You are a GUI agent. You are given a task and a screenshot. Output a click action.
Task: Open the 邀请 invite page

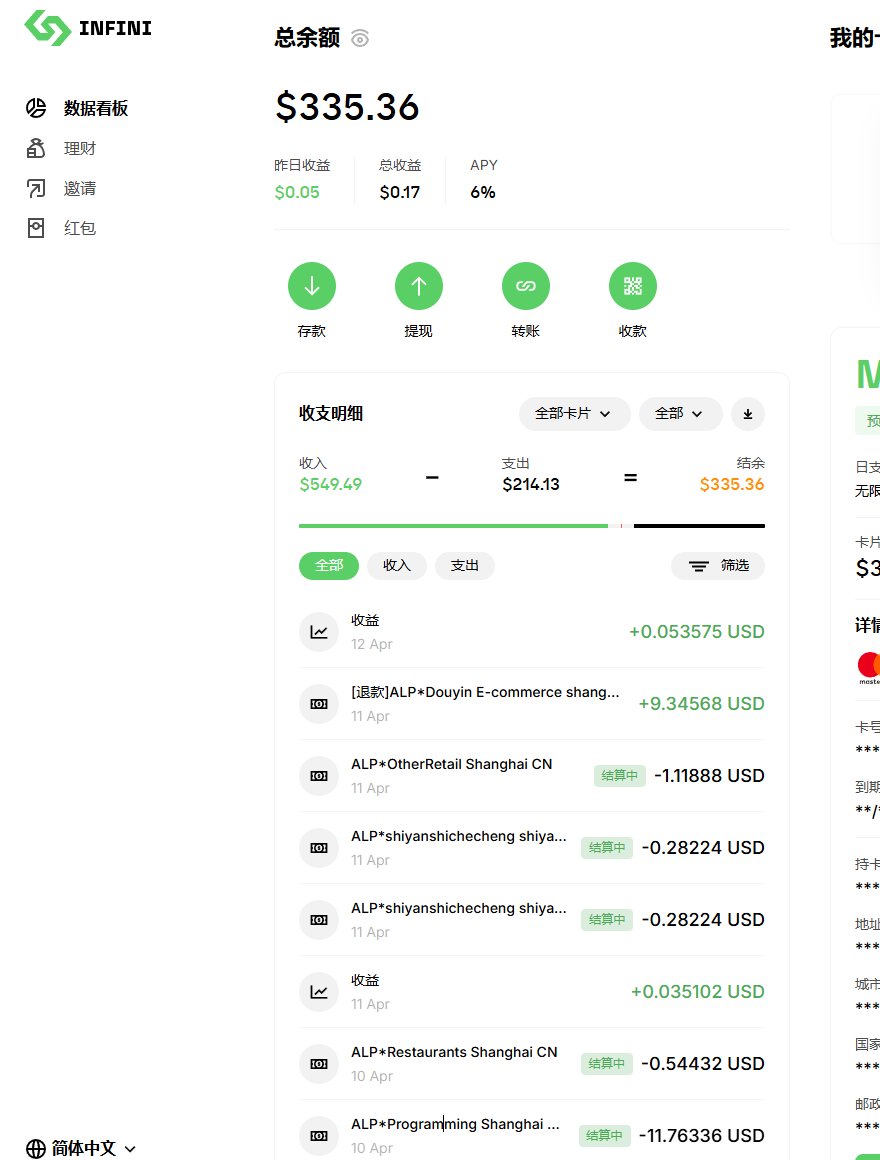pos(79,188)
